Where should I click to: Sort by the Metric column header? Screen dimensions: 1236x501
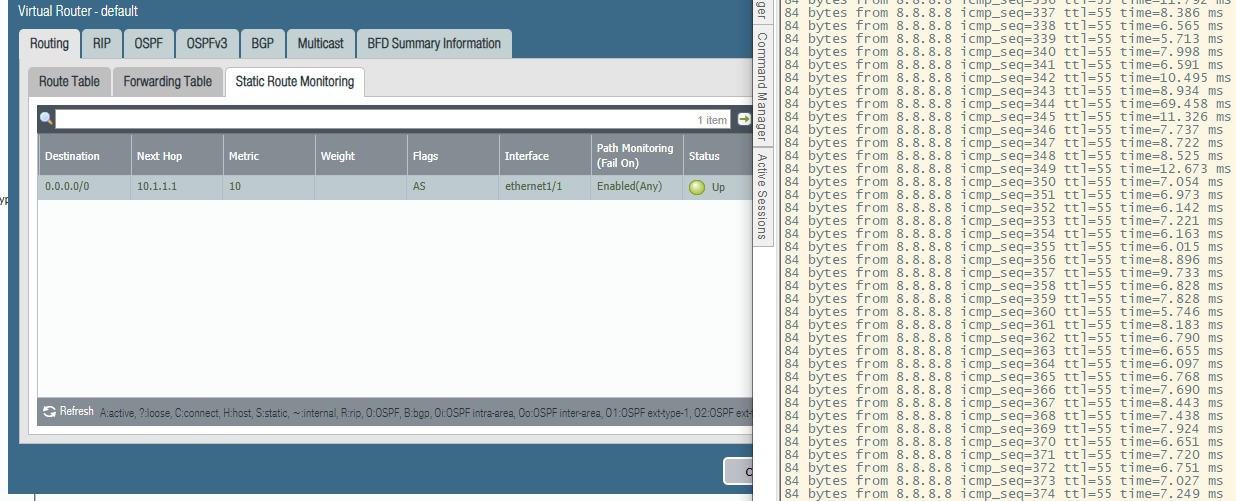click(268, 156)
